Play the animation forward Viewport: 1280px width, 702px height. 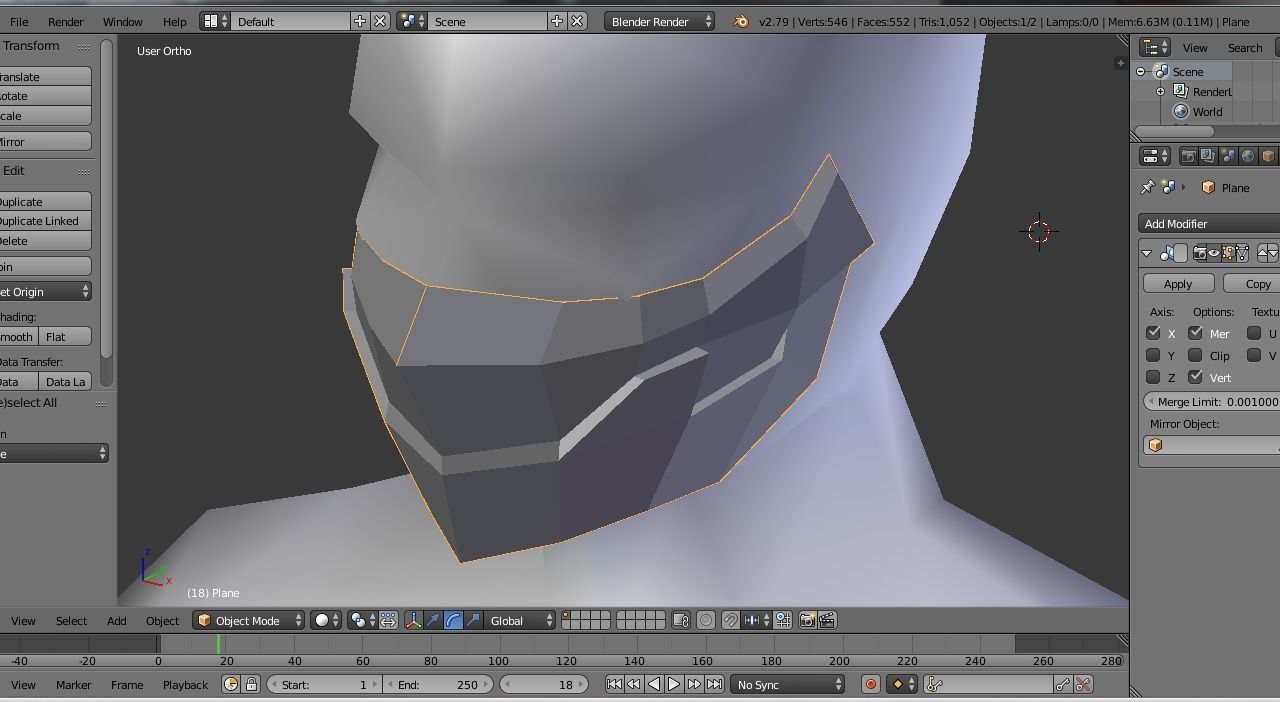point(673,685)
